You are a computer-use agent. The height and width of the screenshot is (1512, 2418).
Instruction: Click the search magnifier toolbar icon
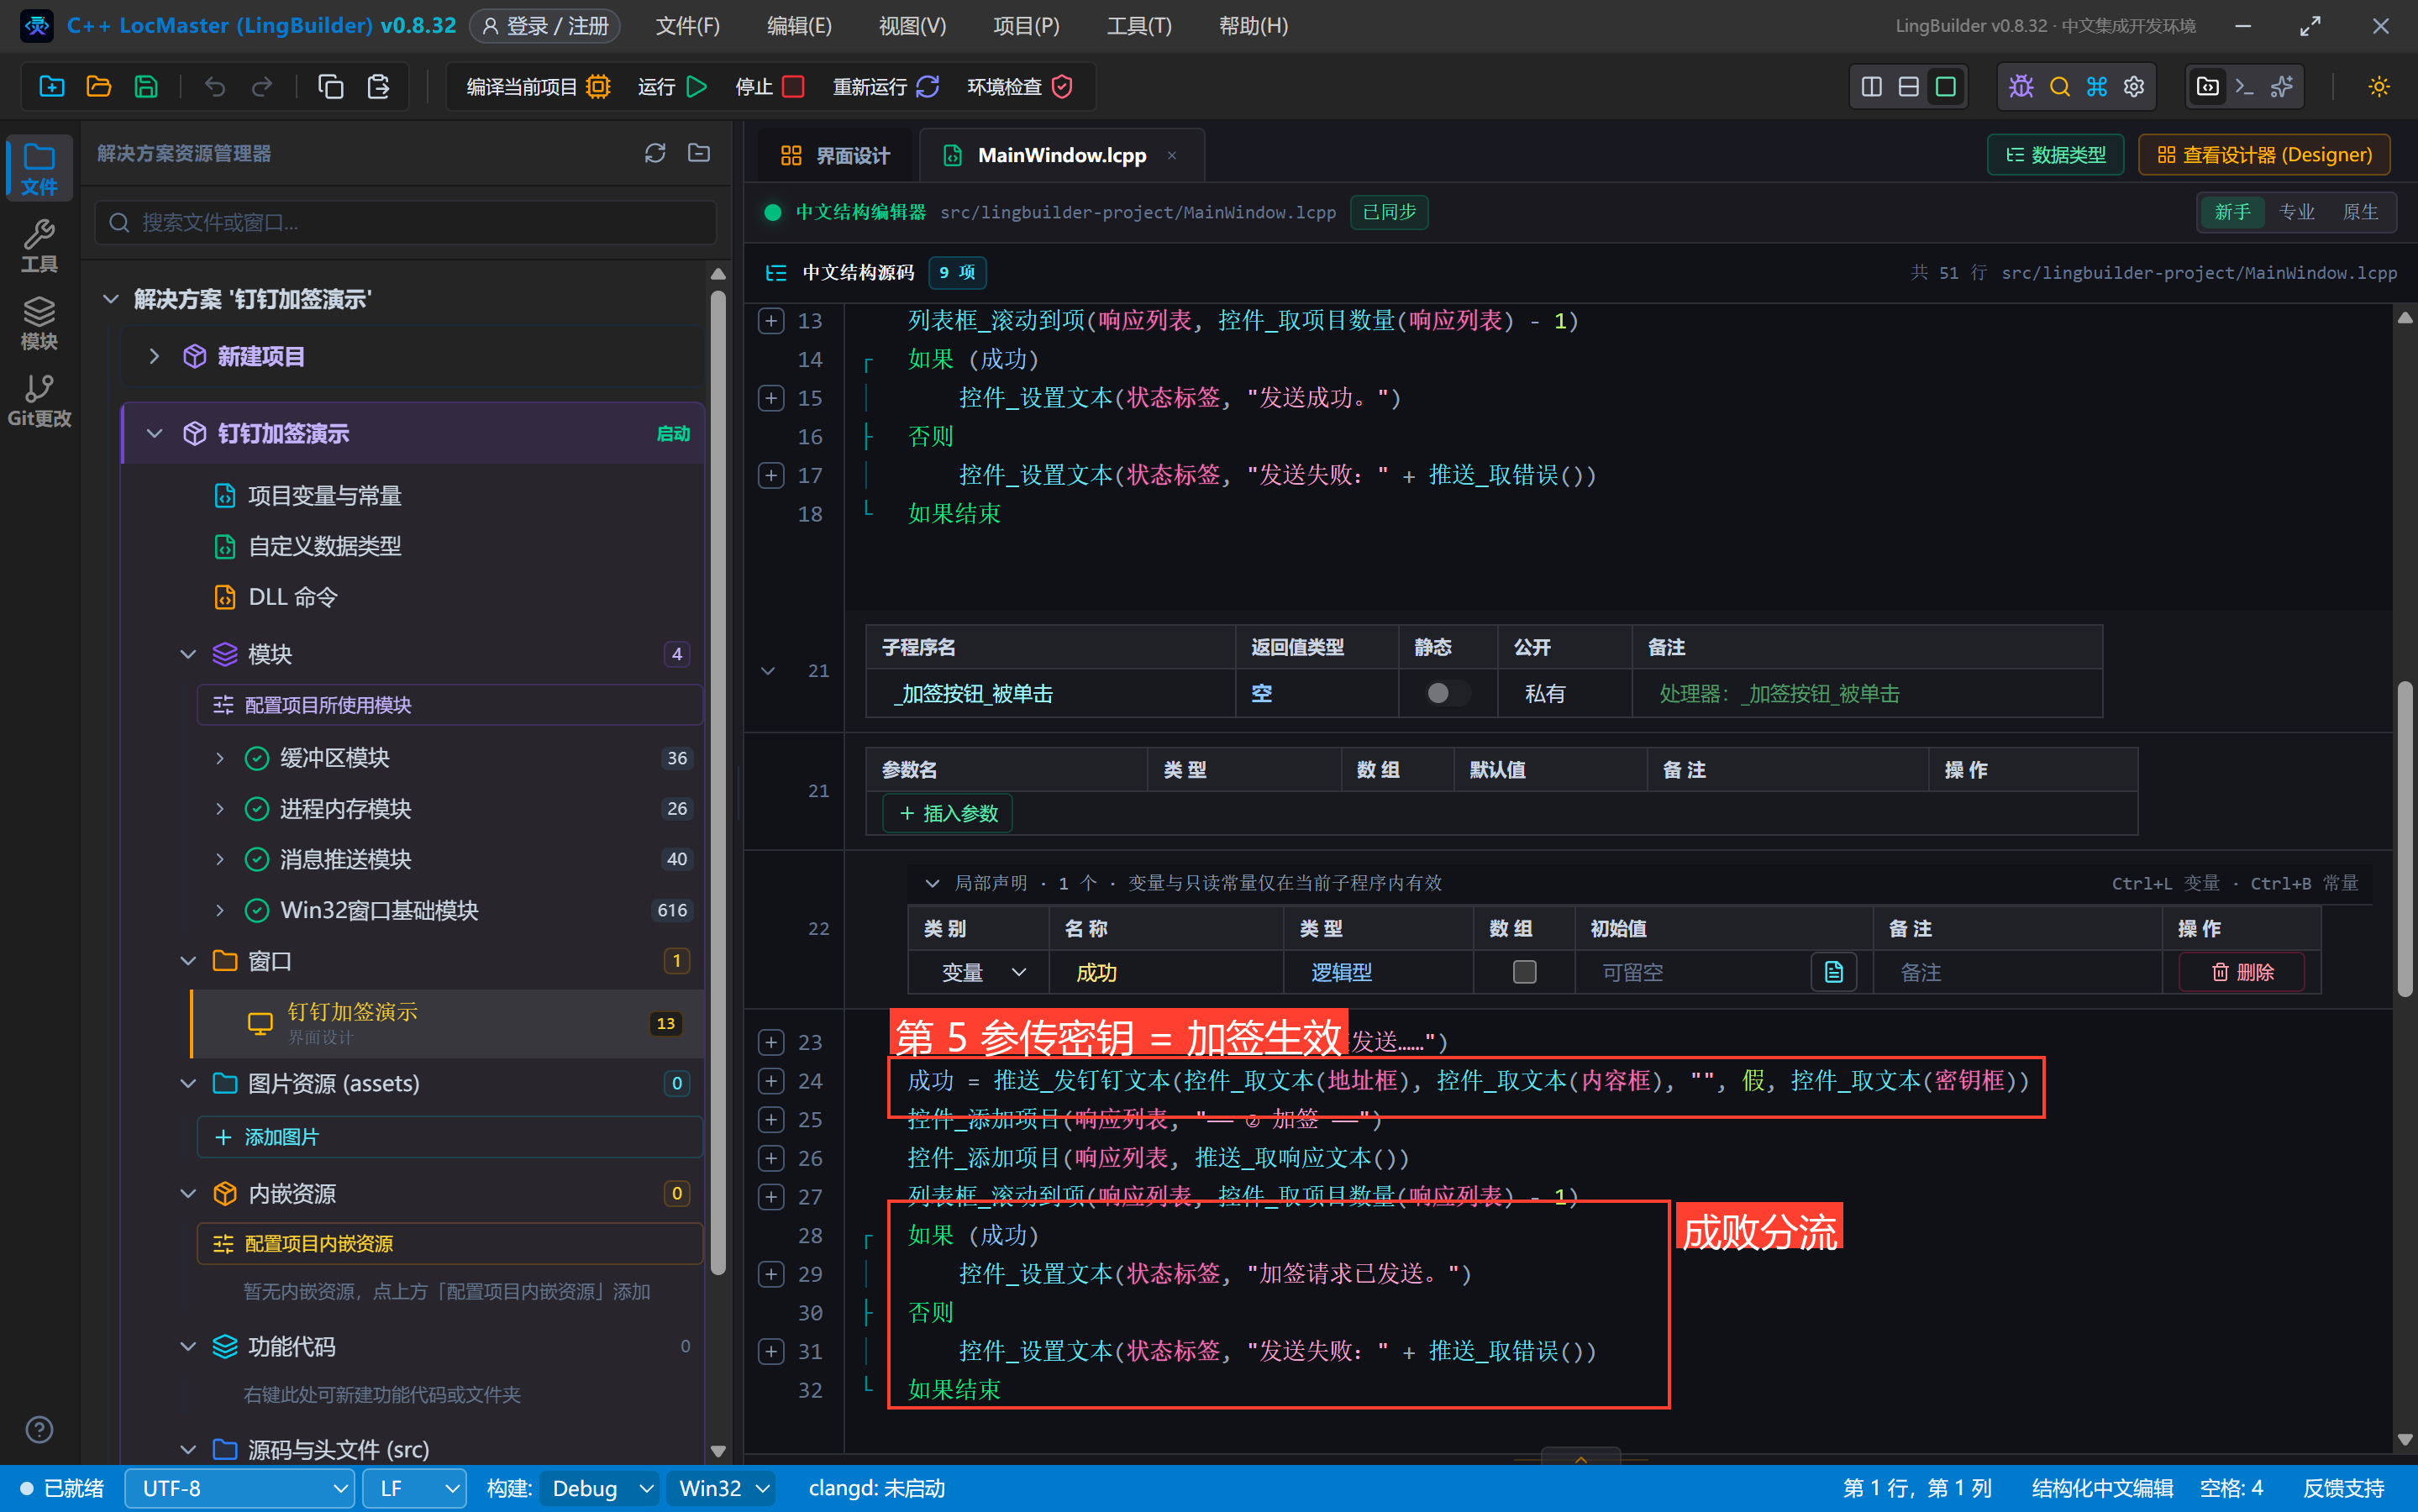[x=2059, y=87]
